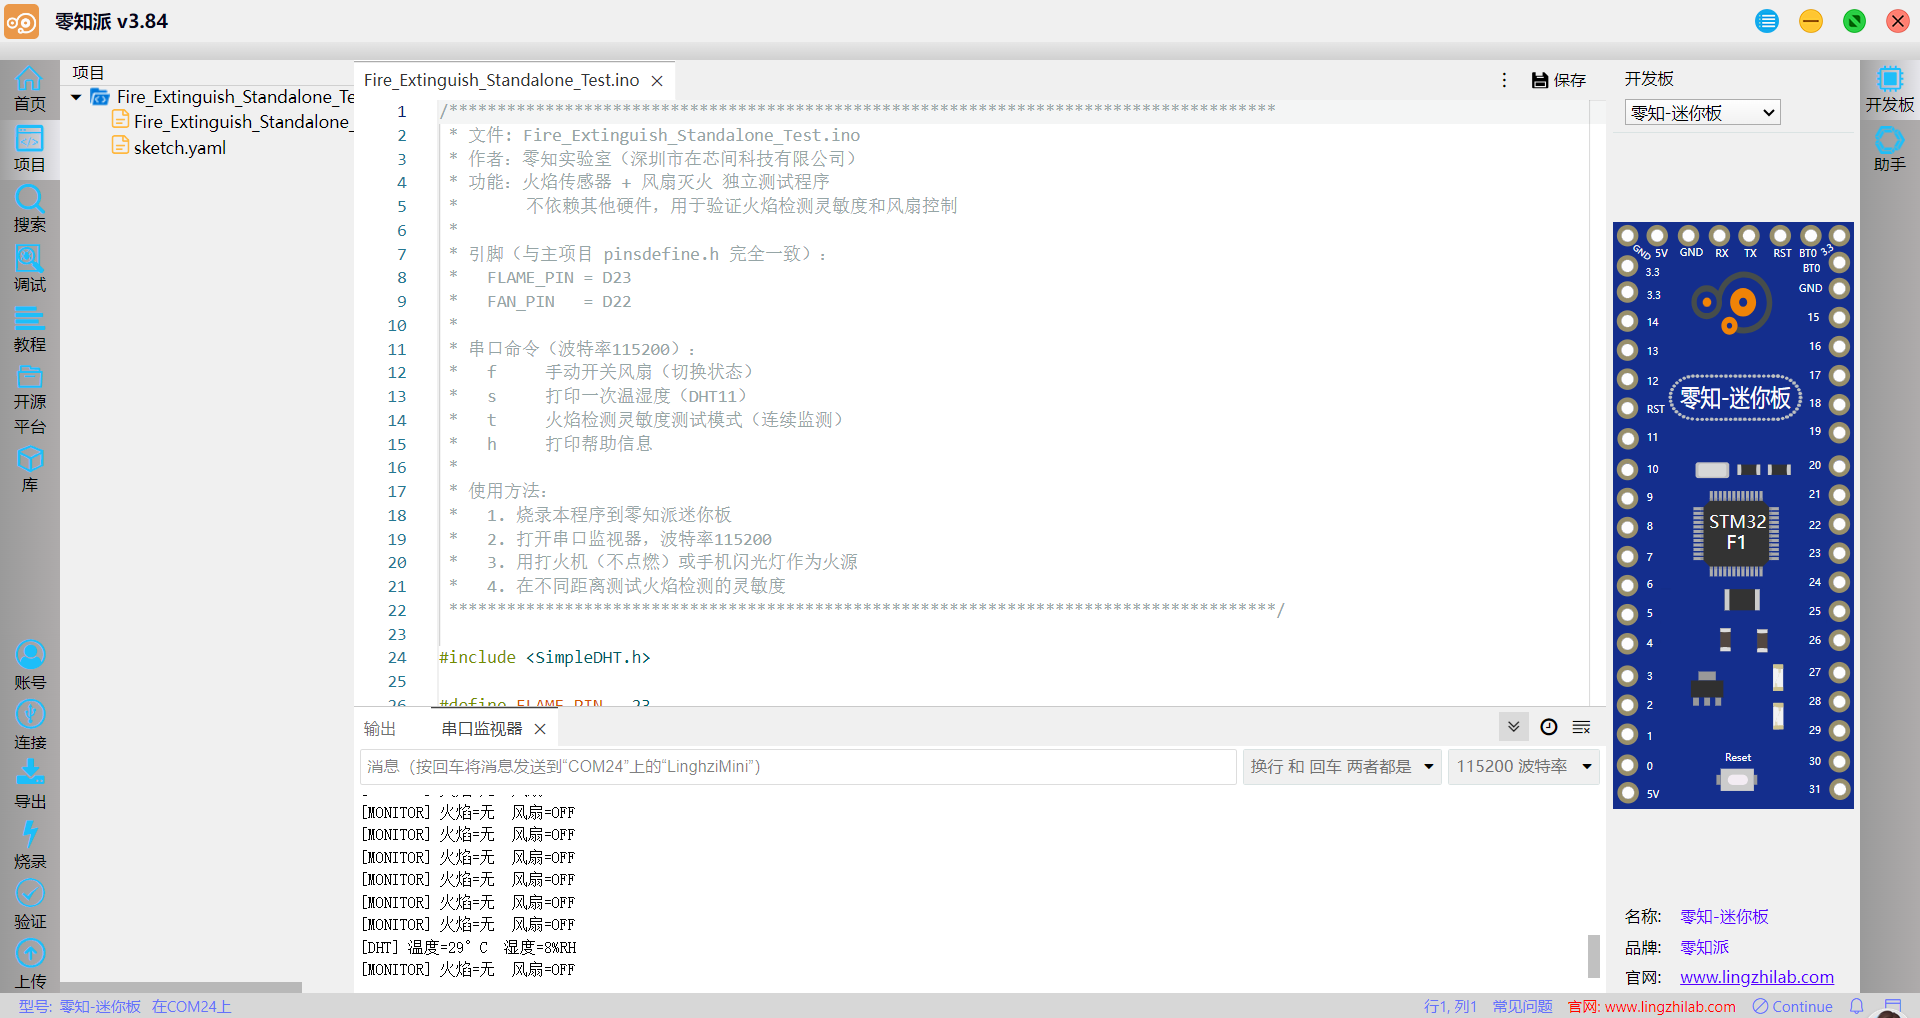Viewport: 1920px width, 1018px height.
Task: Open the 开发板 board panel icon
Action: point(1889,89)
